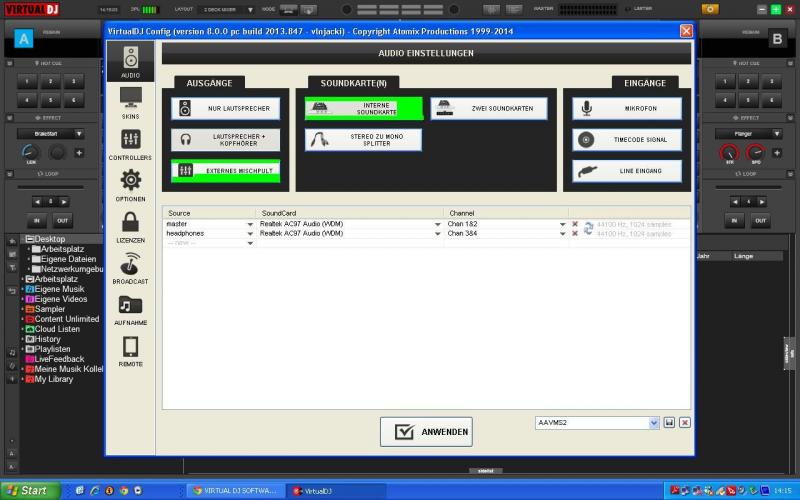Select Nur Lautsprecher output option
Viewport: 800px width, 500px height.
tap(226, 109)
